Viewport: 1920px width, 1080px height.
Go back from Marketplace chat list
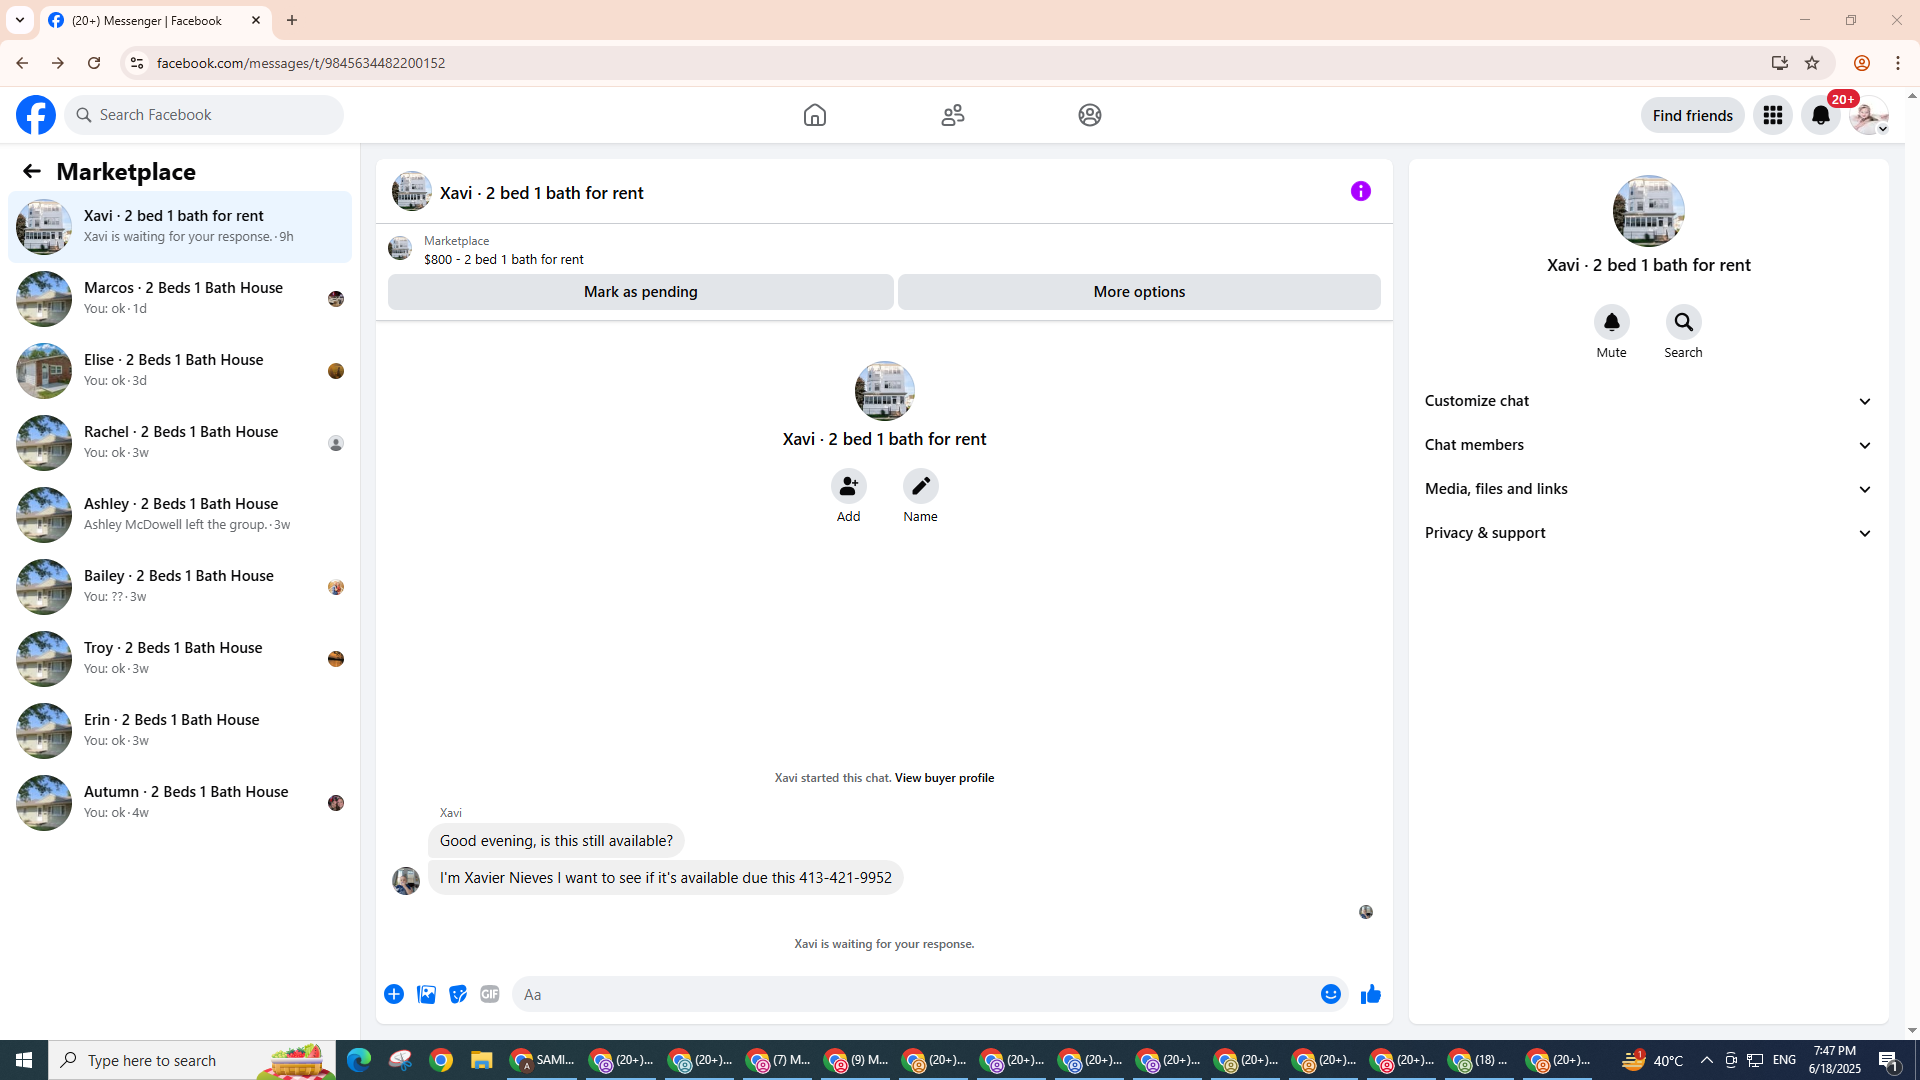pyautogui.click(x=32, y=171)
